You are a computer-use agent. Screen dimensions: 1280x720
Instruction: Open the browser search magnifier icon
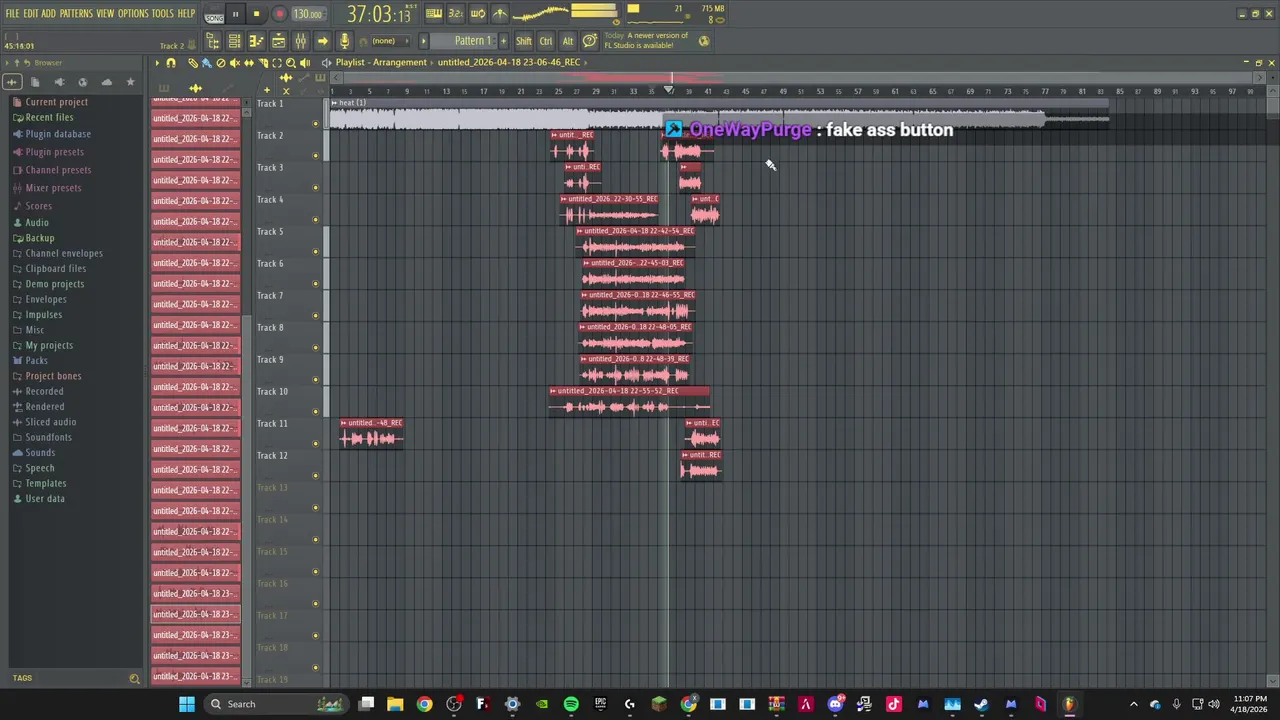[134, 678]
